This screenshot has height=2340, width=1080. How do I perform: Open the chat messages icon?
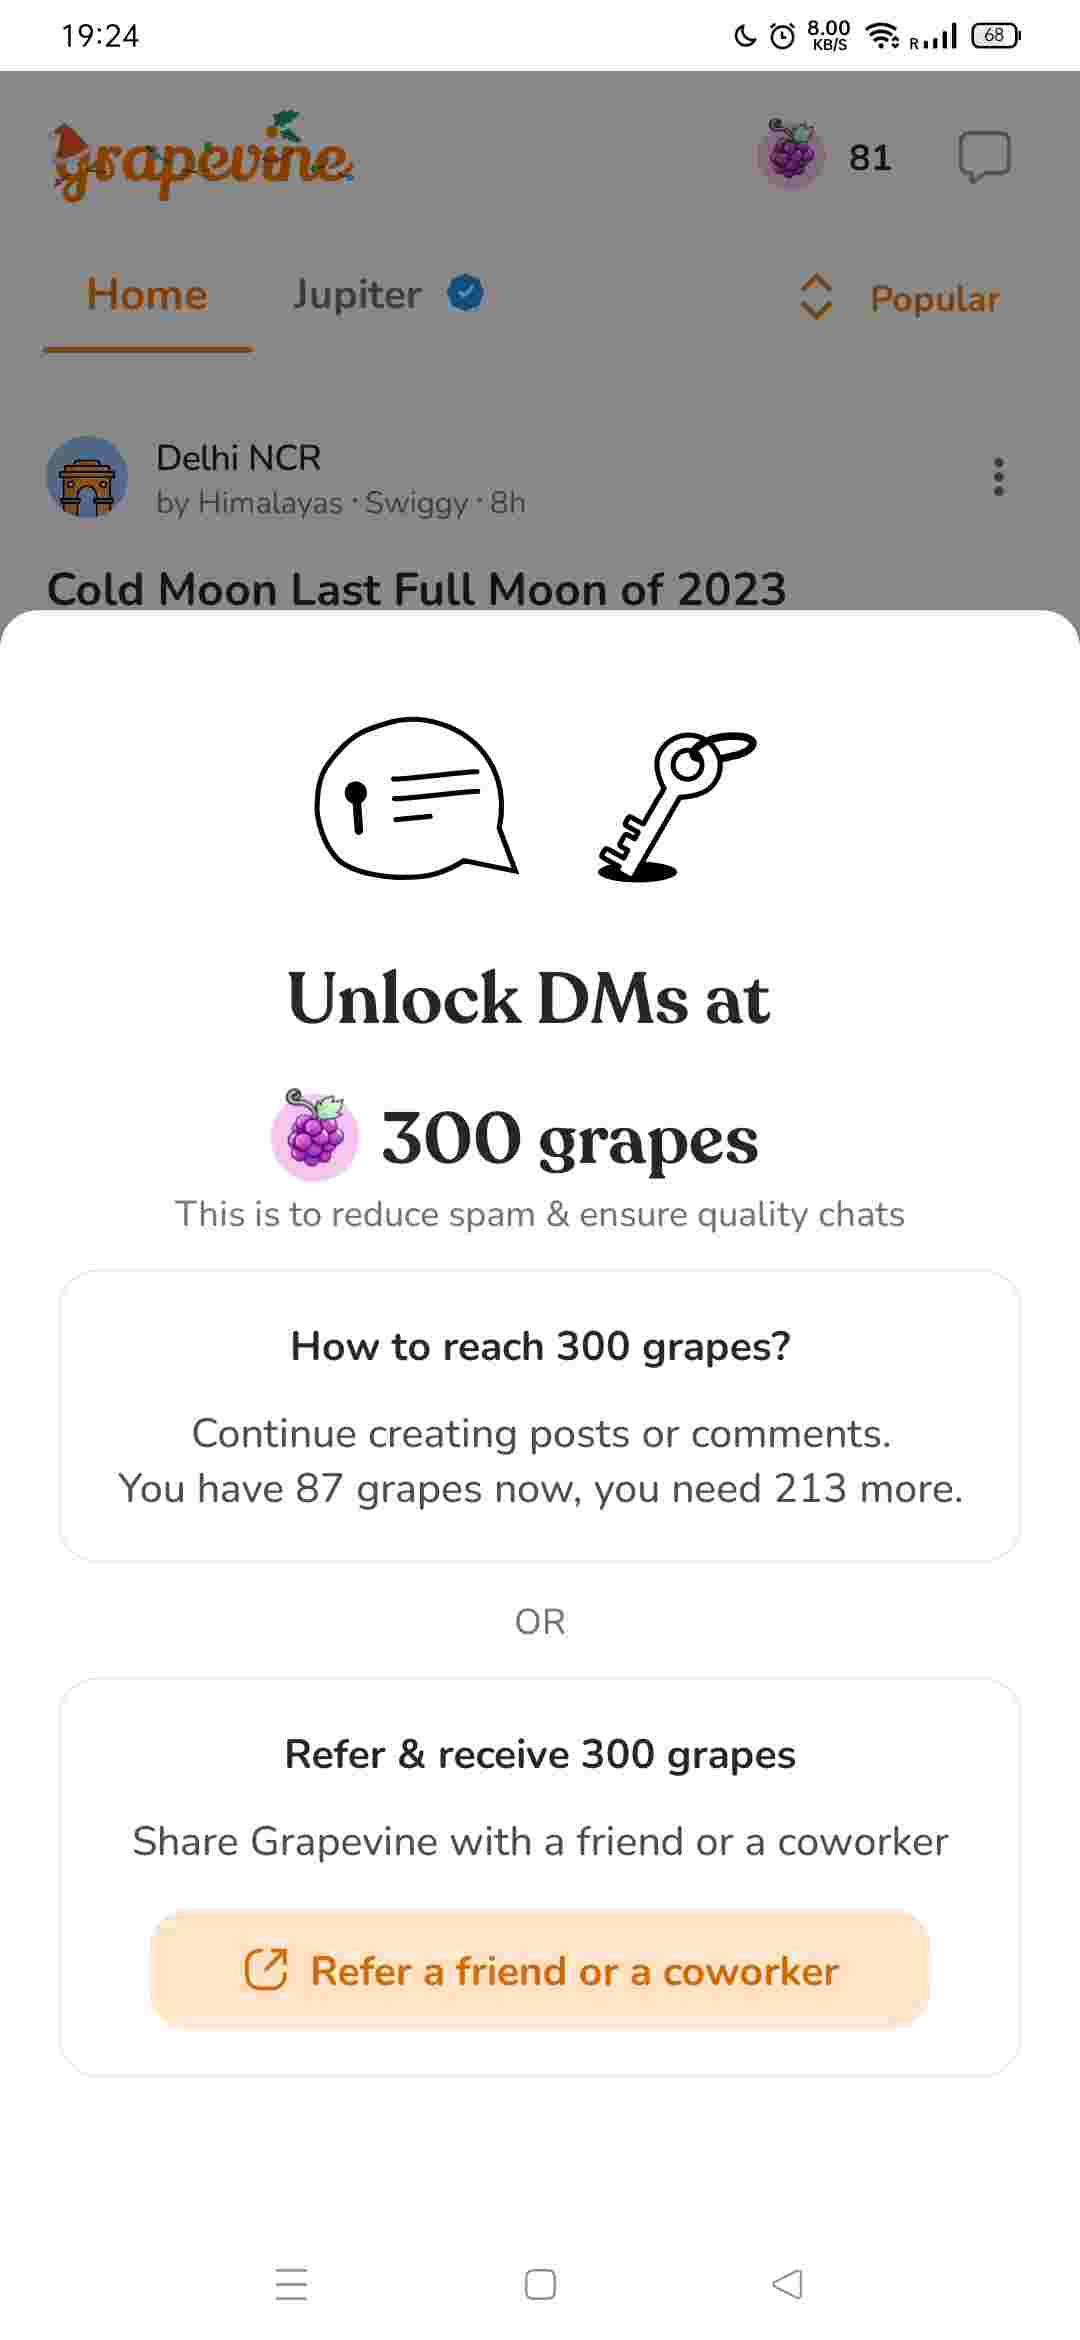click(984, 157)
